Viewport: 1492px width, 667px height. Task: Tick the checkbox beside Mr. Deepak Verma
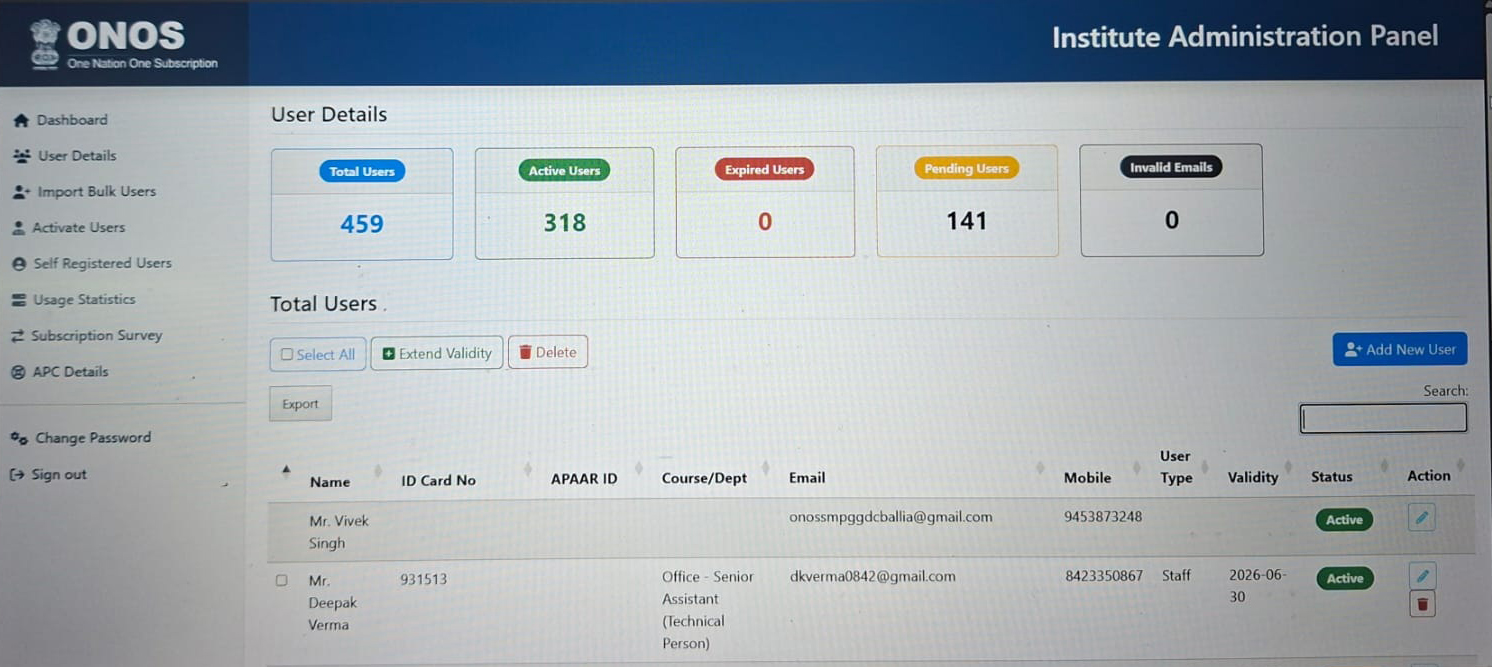click(281, 580)
